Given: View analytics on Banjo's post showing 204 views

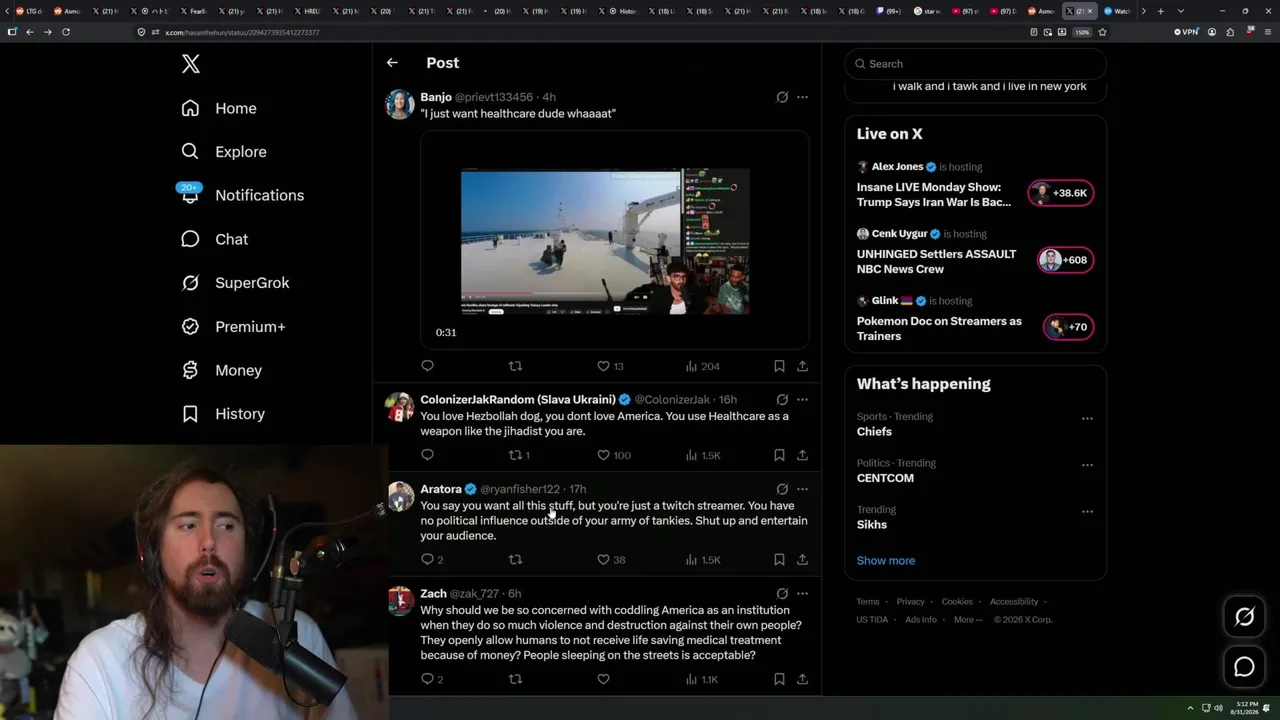Looking at the screenshot, I should tap(702, 366).
